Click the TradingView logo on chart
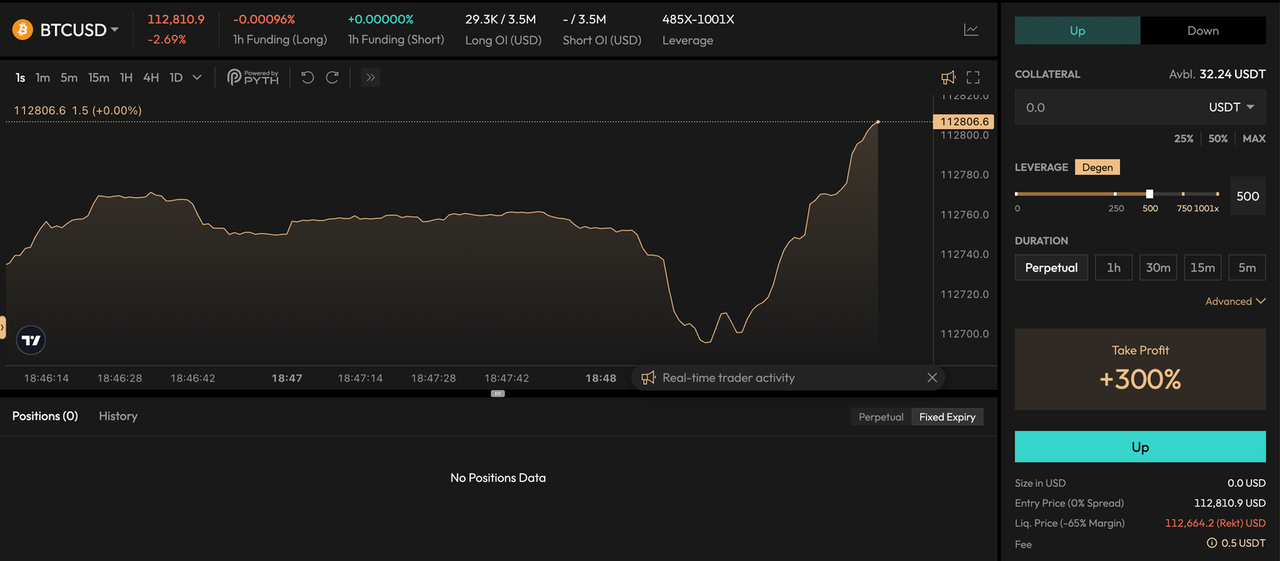The height and width of the screenshot is (561, 1280). point(31,340)
